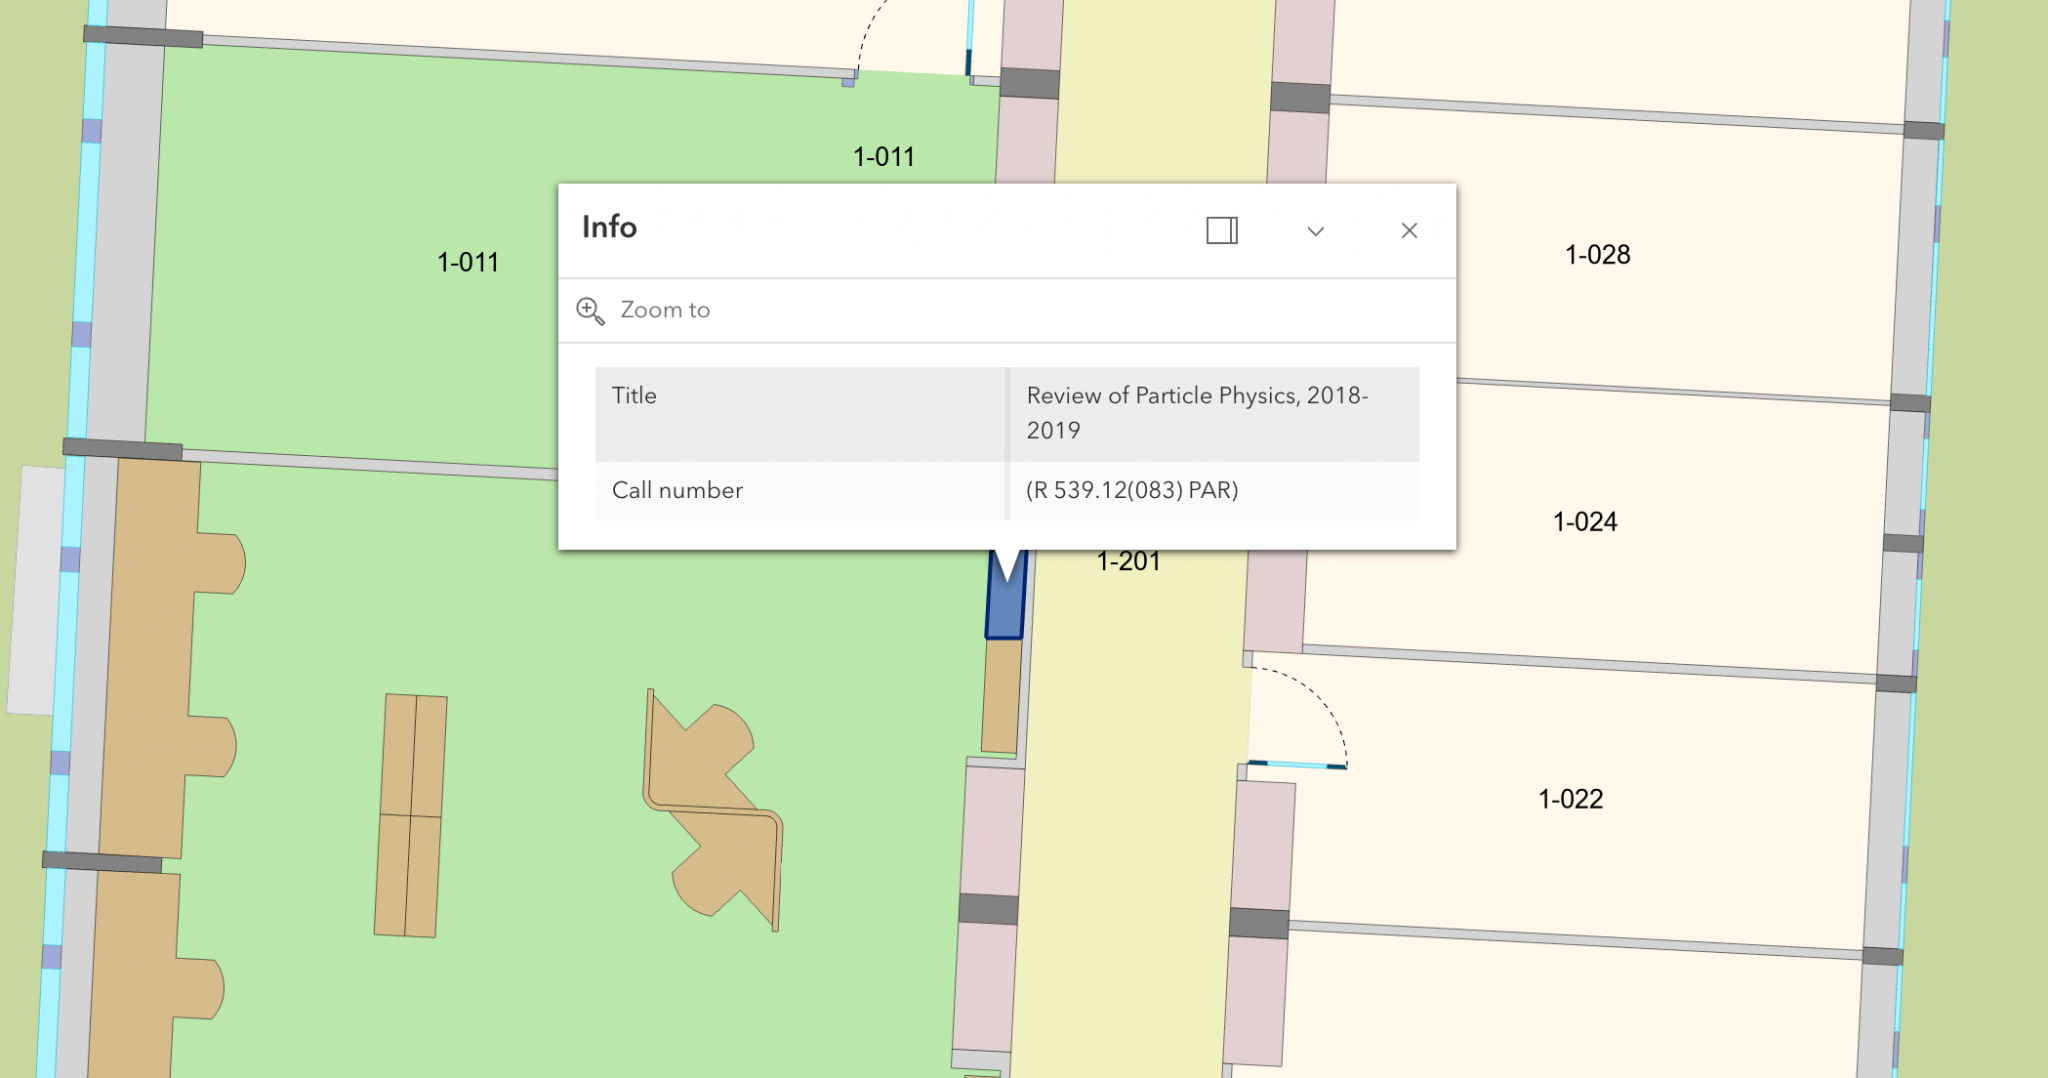This screenshot has height=1078, width=2048.
Task: Click the double rectangular table in the green room
Action: (410, 815)
